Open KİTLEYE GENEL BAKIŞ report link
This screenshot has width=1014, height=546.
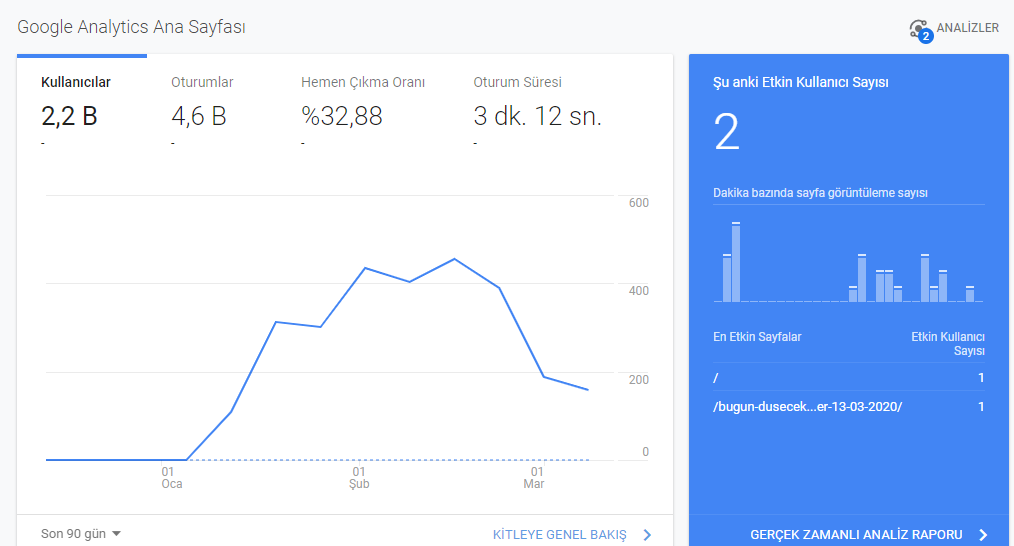(559, 535)
